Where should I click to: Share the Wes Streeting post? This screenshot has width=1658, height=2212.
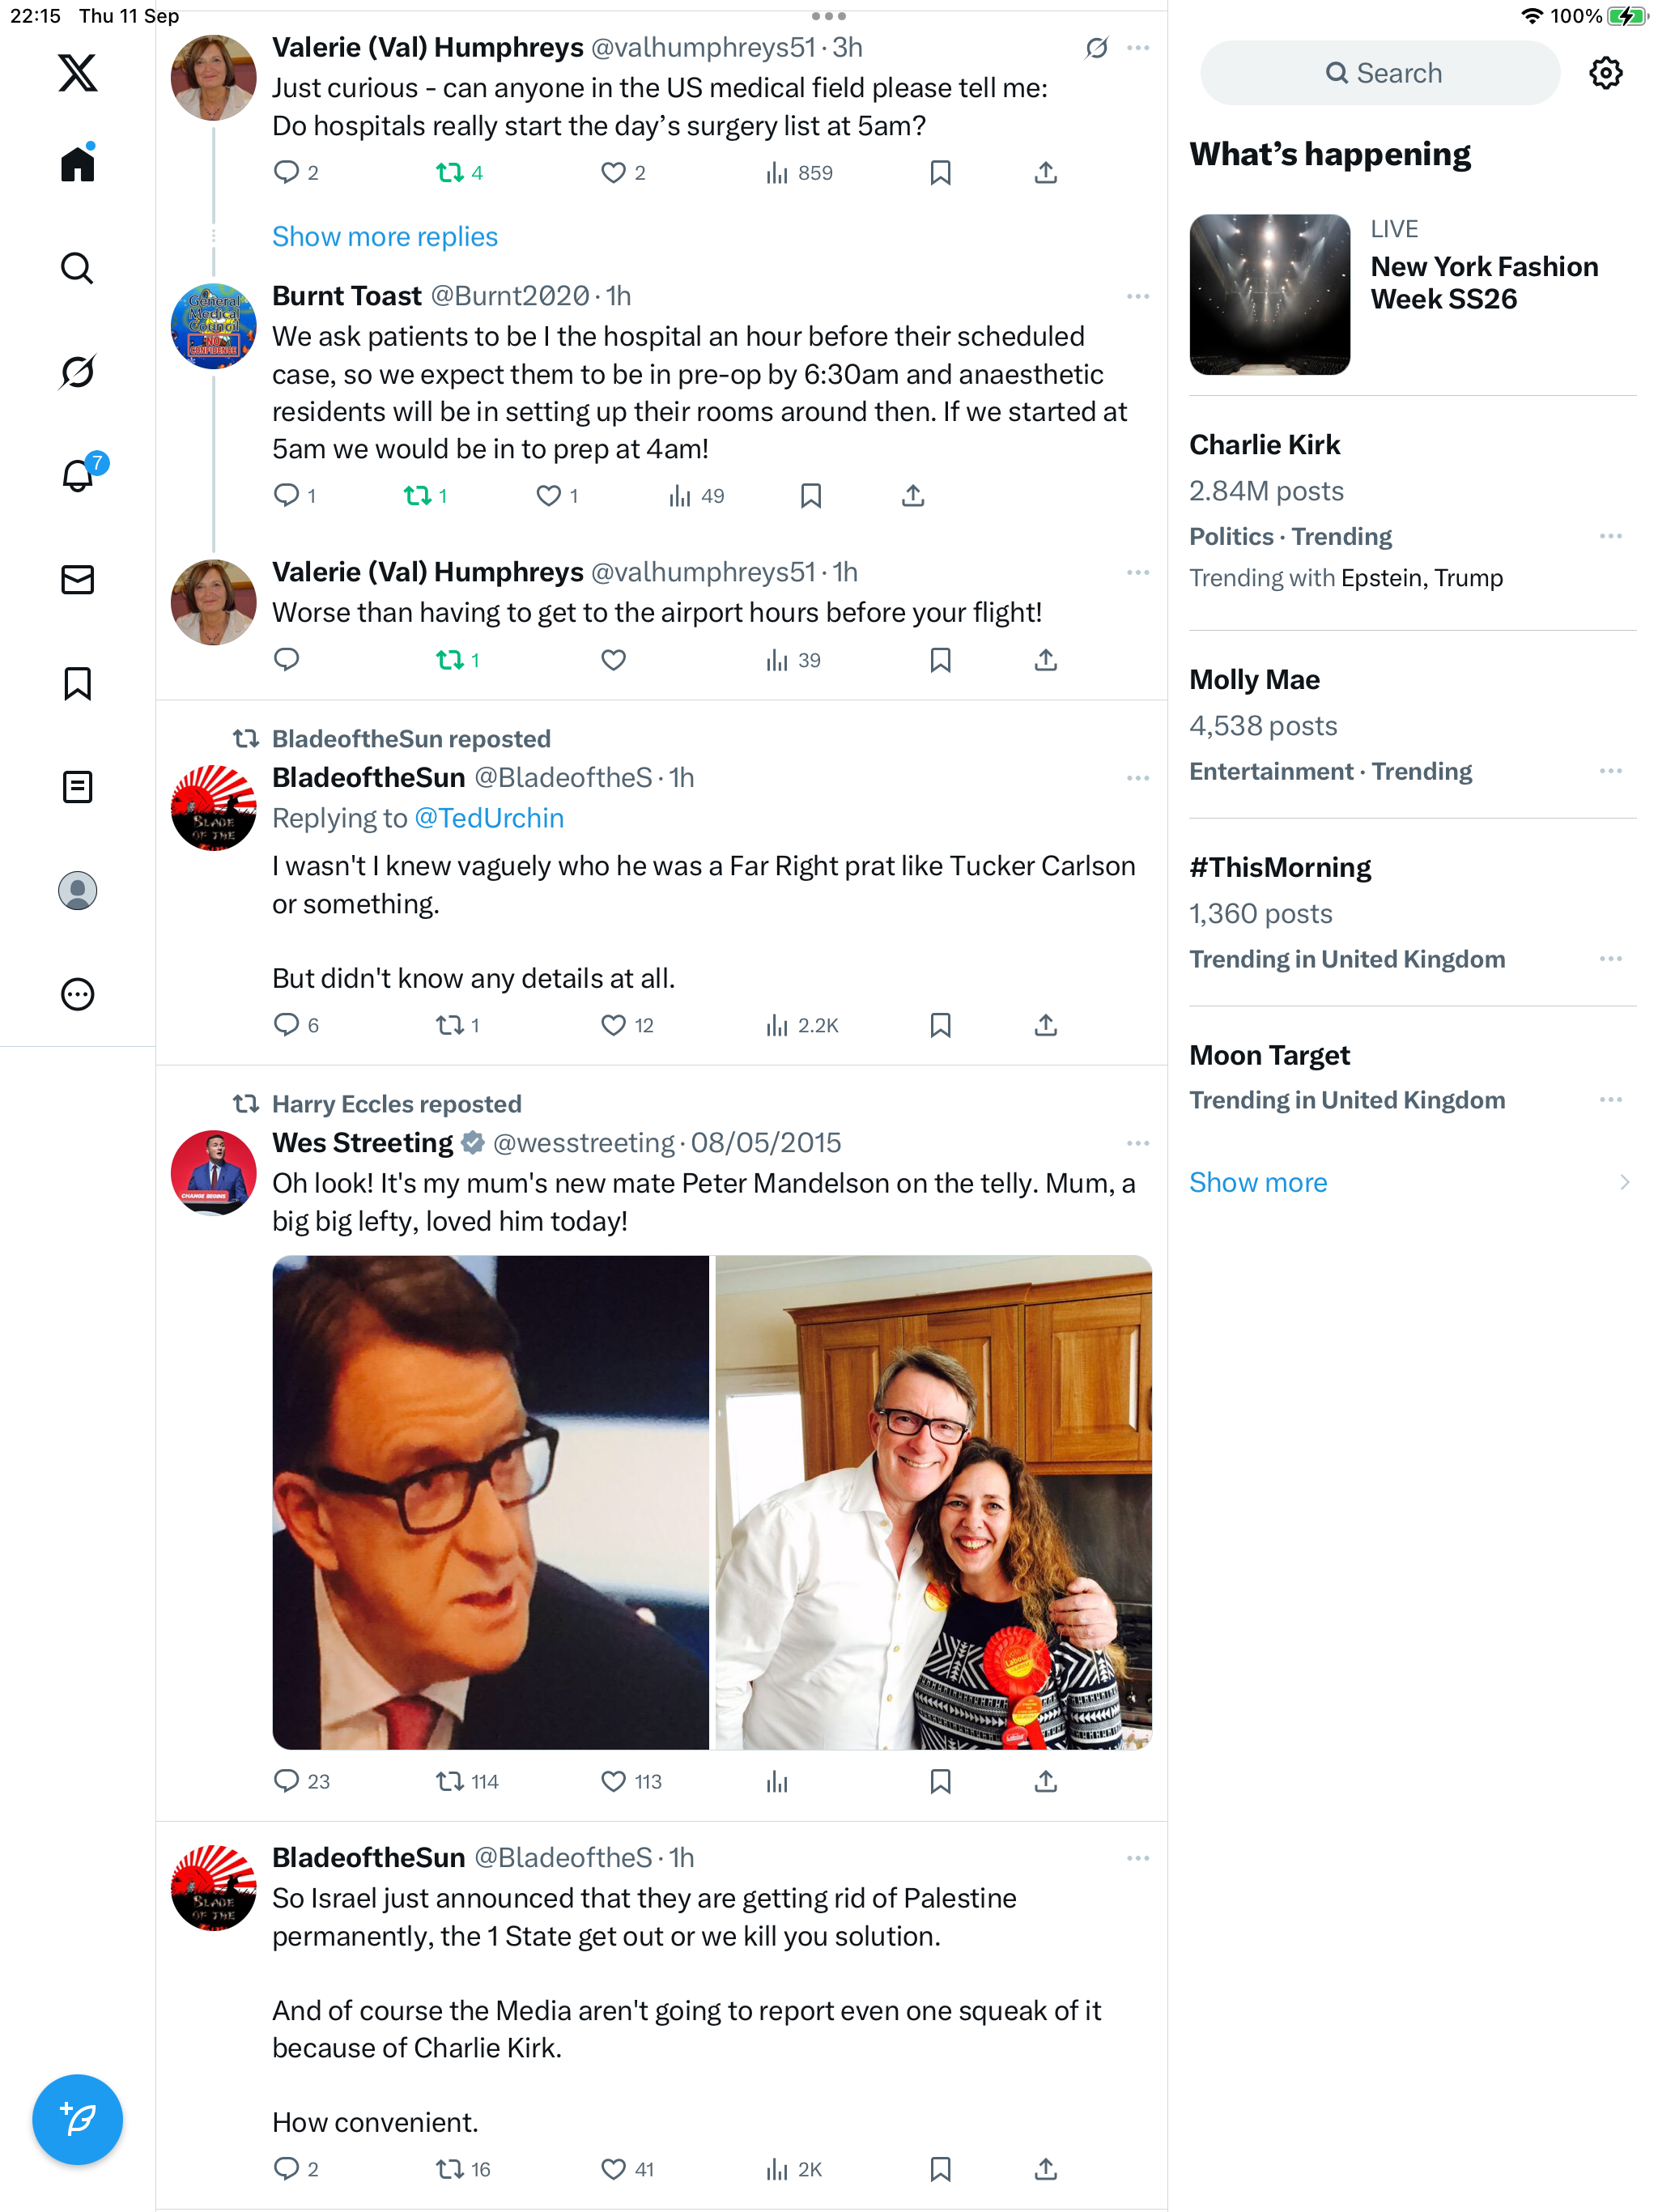pyautogui.click(x=1046, y=1781)
